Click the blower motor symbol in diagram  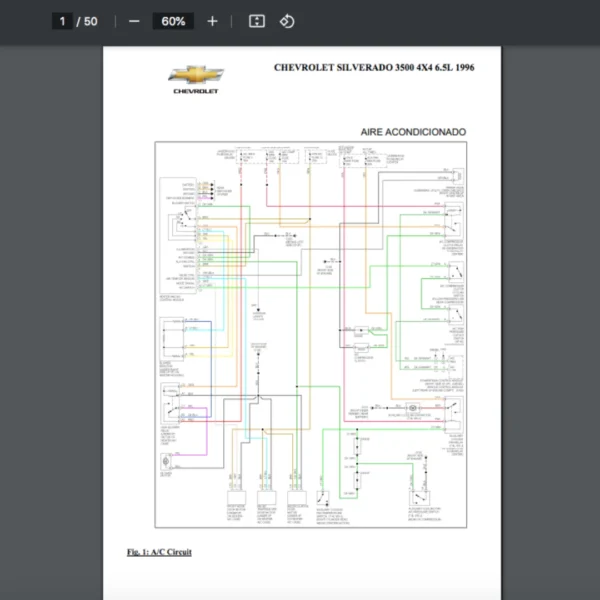tap(166, 466)
